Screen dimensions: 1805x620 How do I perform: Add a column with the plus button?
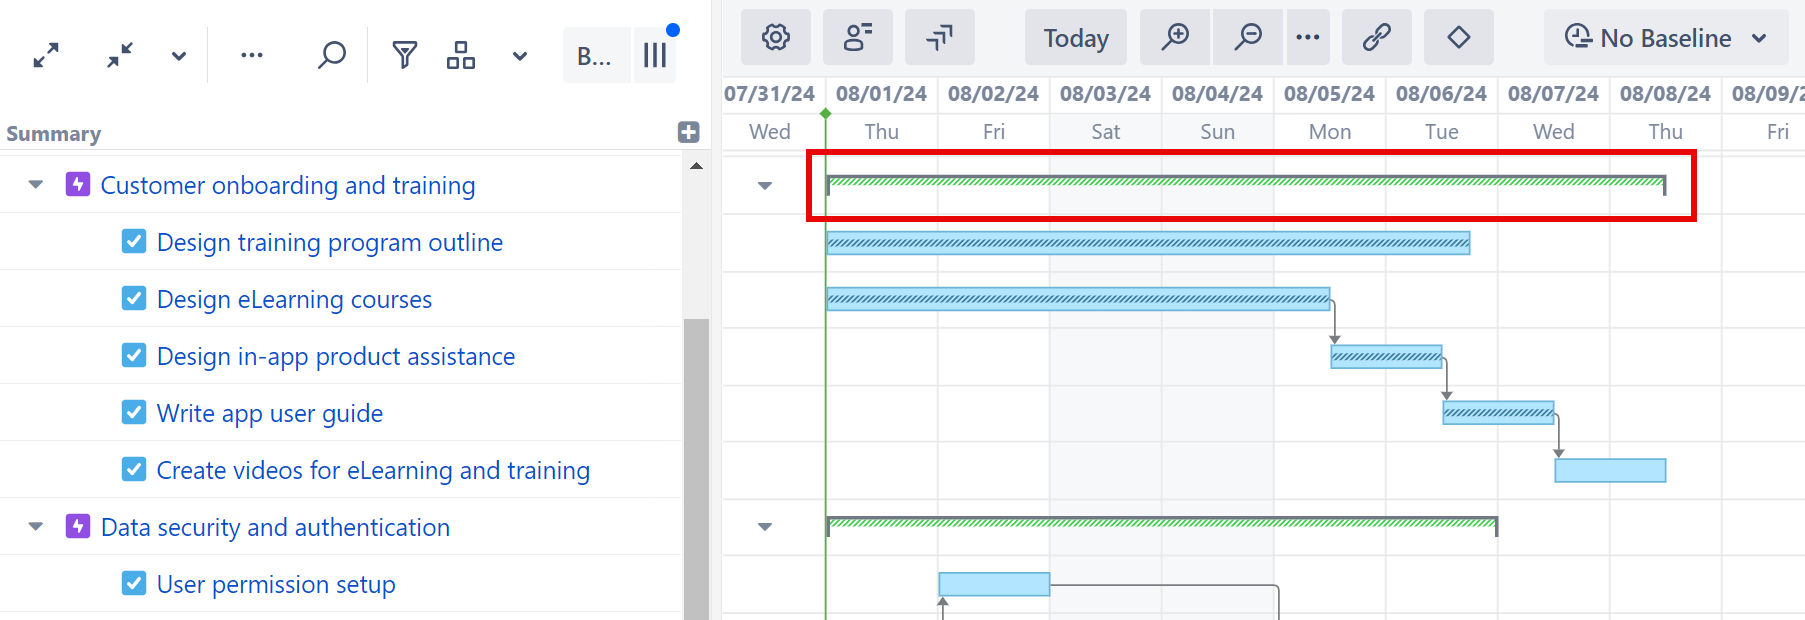pyautogui.click(x=688, y=132)
